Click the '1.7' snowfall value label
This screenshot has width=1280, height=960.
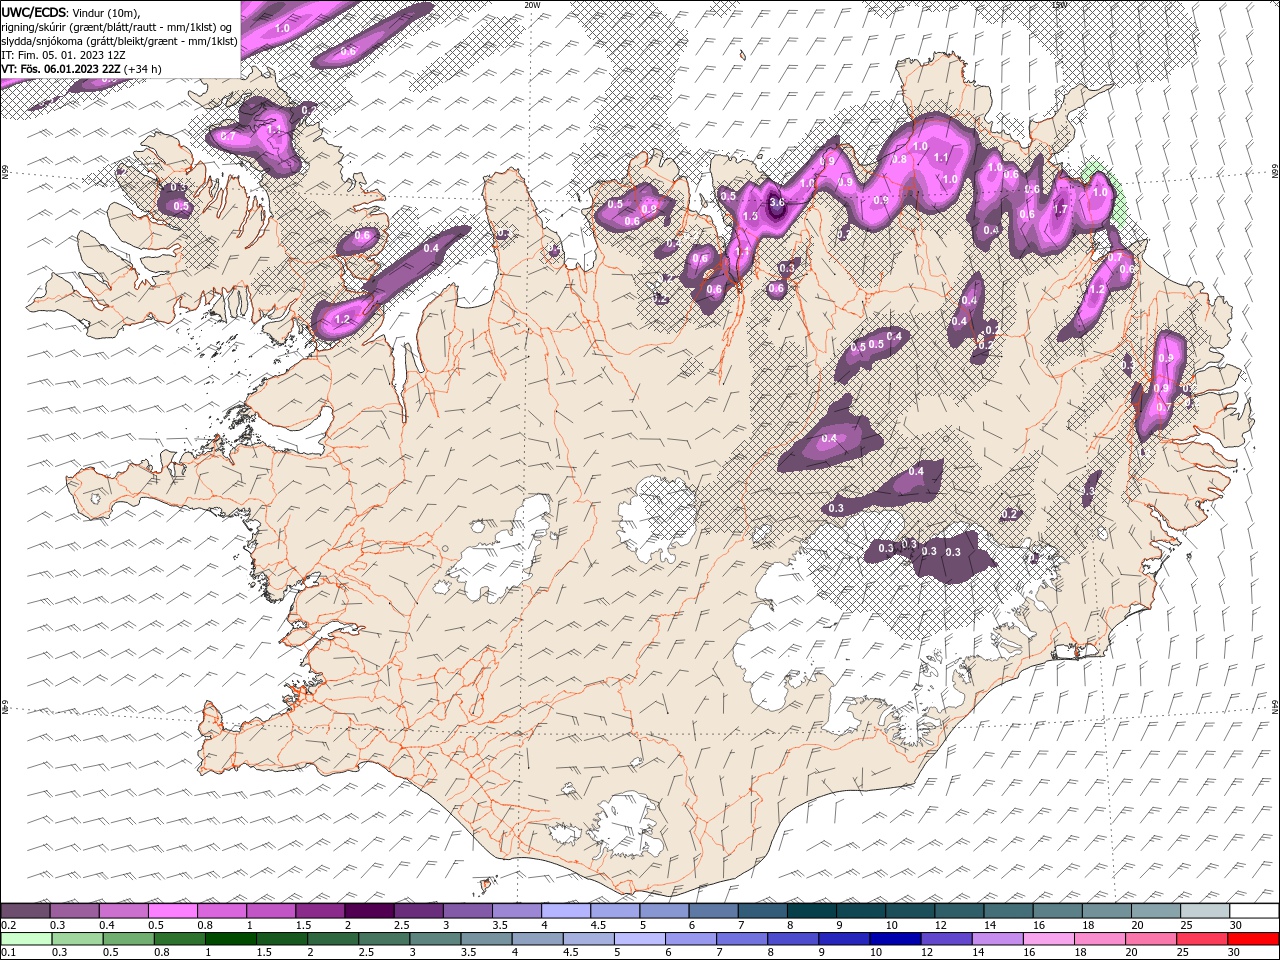point(1061,210)
